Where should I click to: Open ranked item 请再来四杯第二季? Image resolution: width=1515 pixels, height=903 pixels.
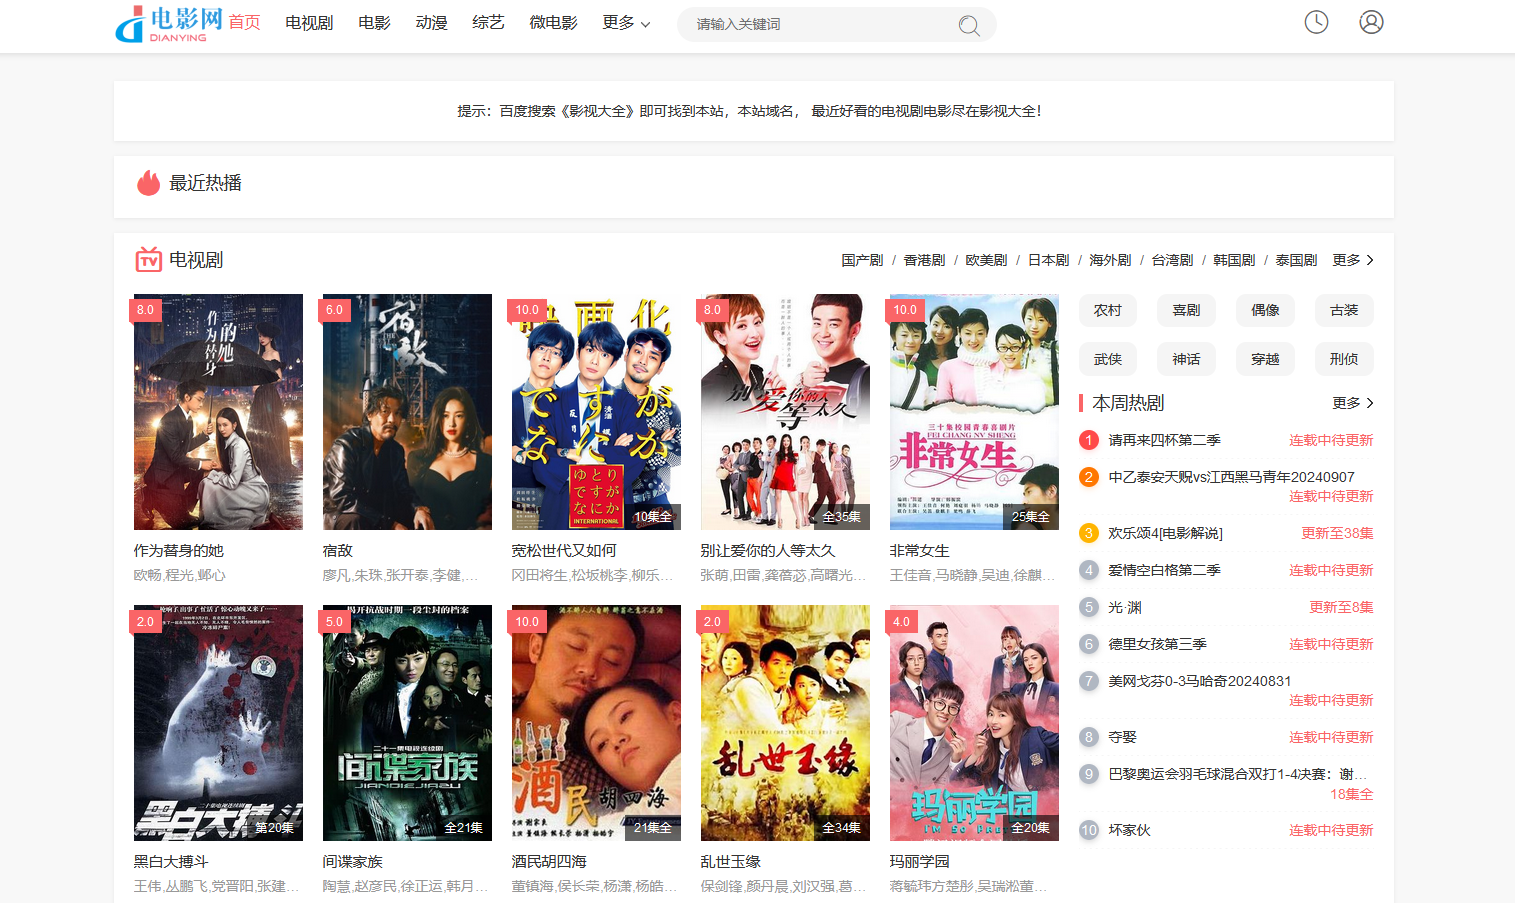[1164, 440]
